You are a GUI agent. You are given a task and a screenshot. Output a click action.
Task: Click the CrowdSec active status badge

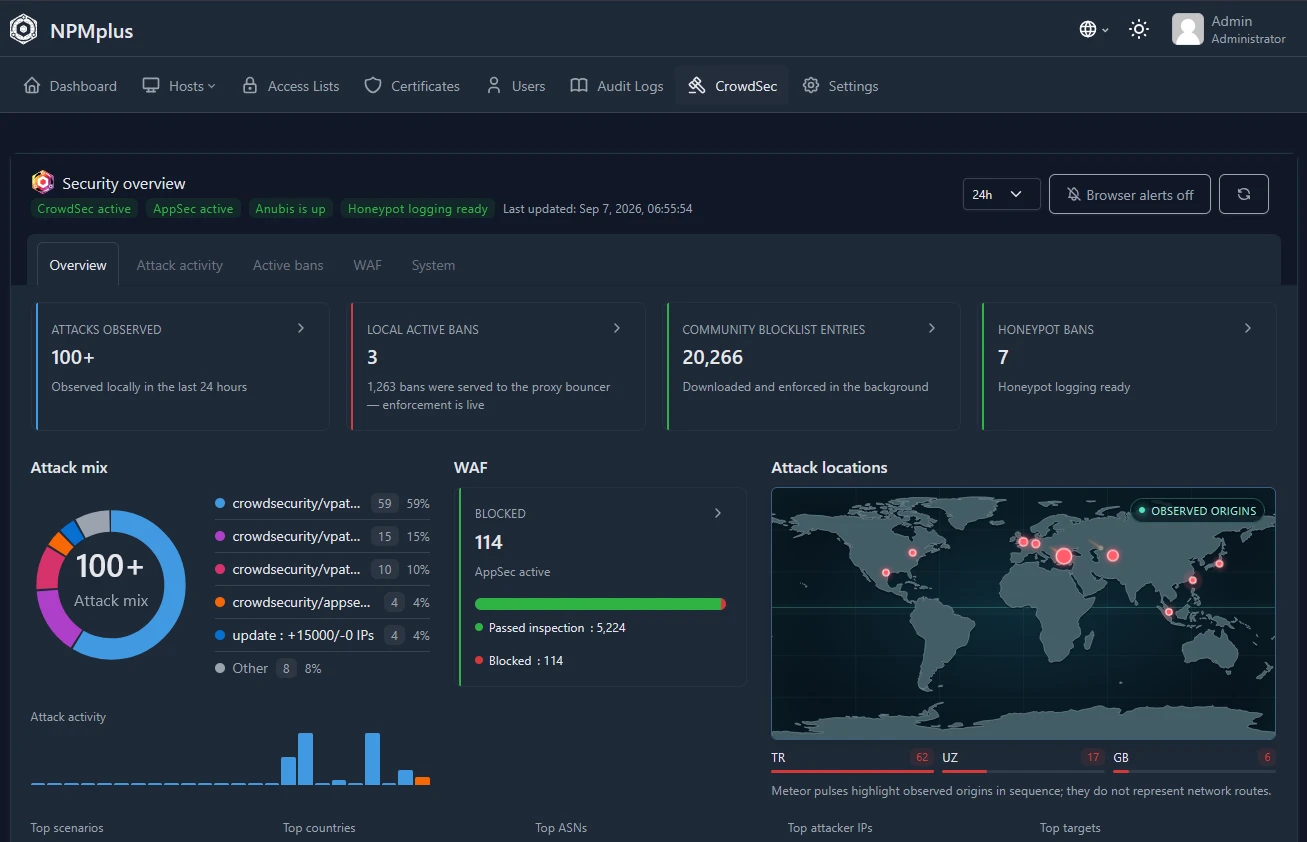coord(84,209)
